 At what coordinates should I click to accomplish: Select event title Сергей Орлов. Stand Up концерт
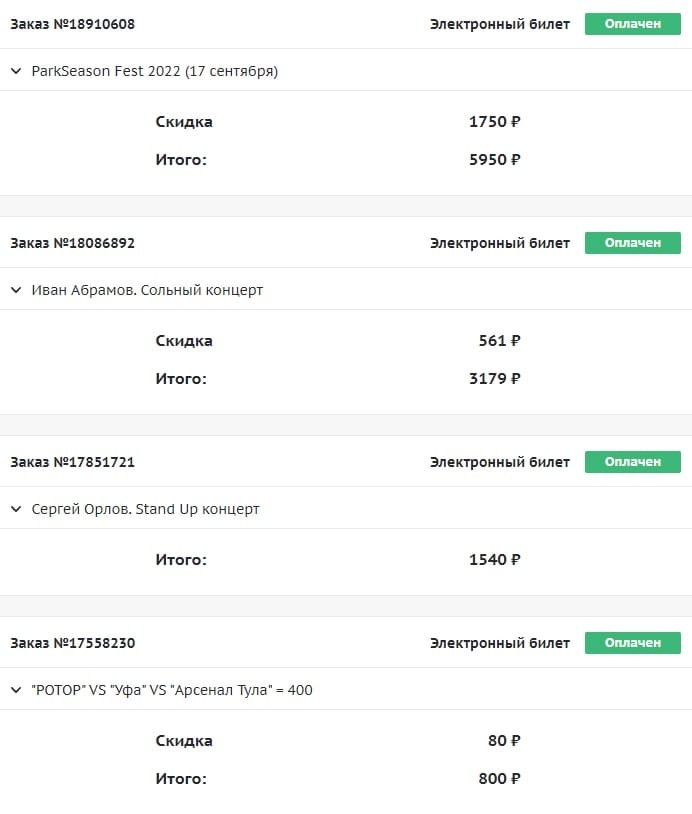click(x=145, y=509)
